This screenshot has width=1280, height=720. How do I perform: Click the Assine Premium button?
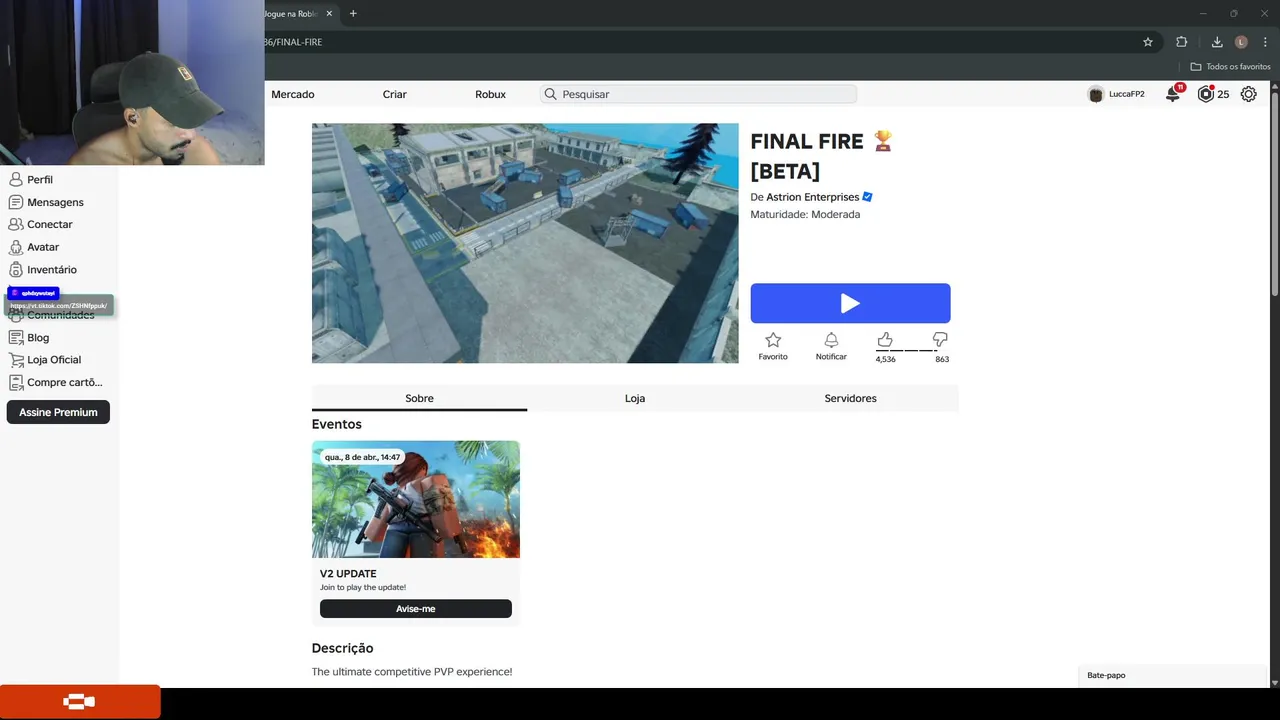pyautogui.click(x=58, y=412)
